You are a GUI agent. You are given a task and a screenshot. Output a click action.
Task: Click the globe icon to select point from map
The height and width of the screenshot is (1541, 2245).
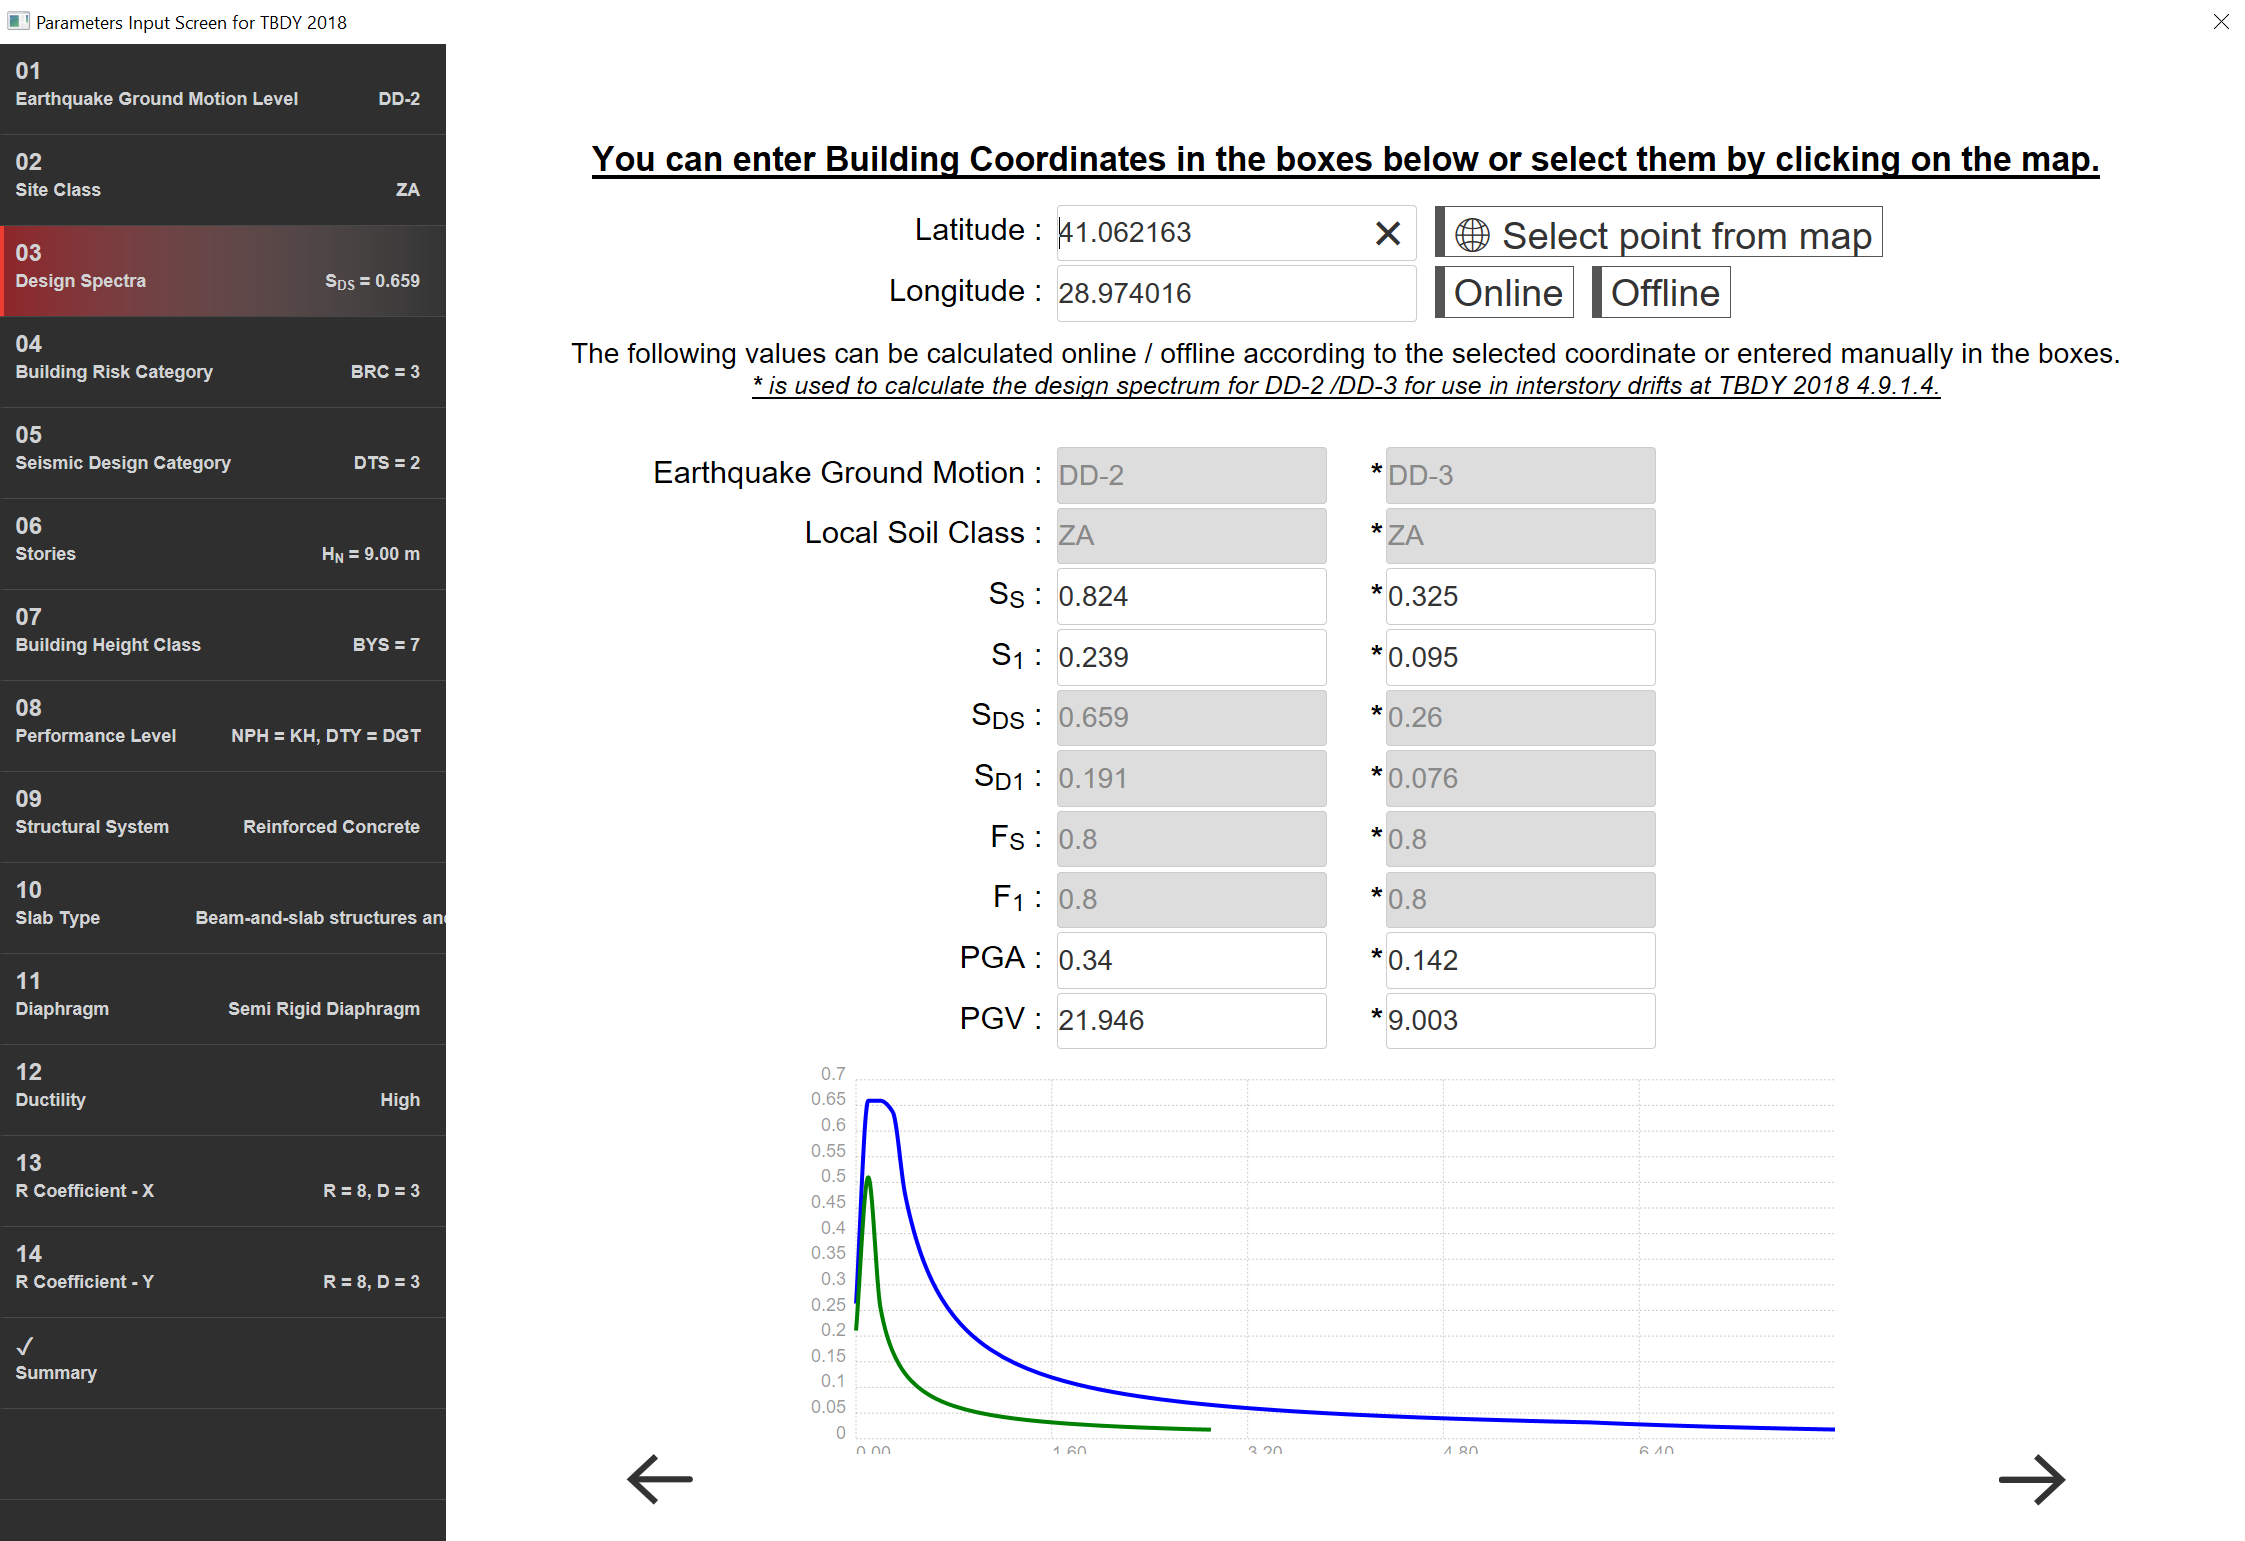click(x=1472, y=235)
